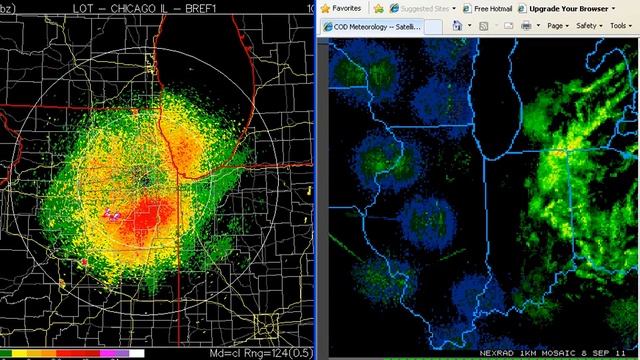Click the RSS feeds icon
Viewport: 640px width, 360px height.
(x=484, y=26)
